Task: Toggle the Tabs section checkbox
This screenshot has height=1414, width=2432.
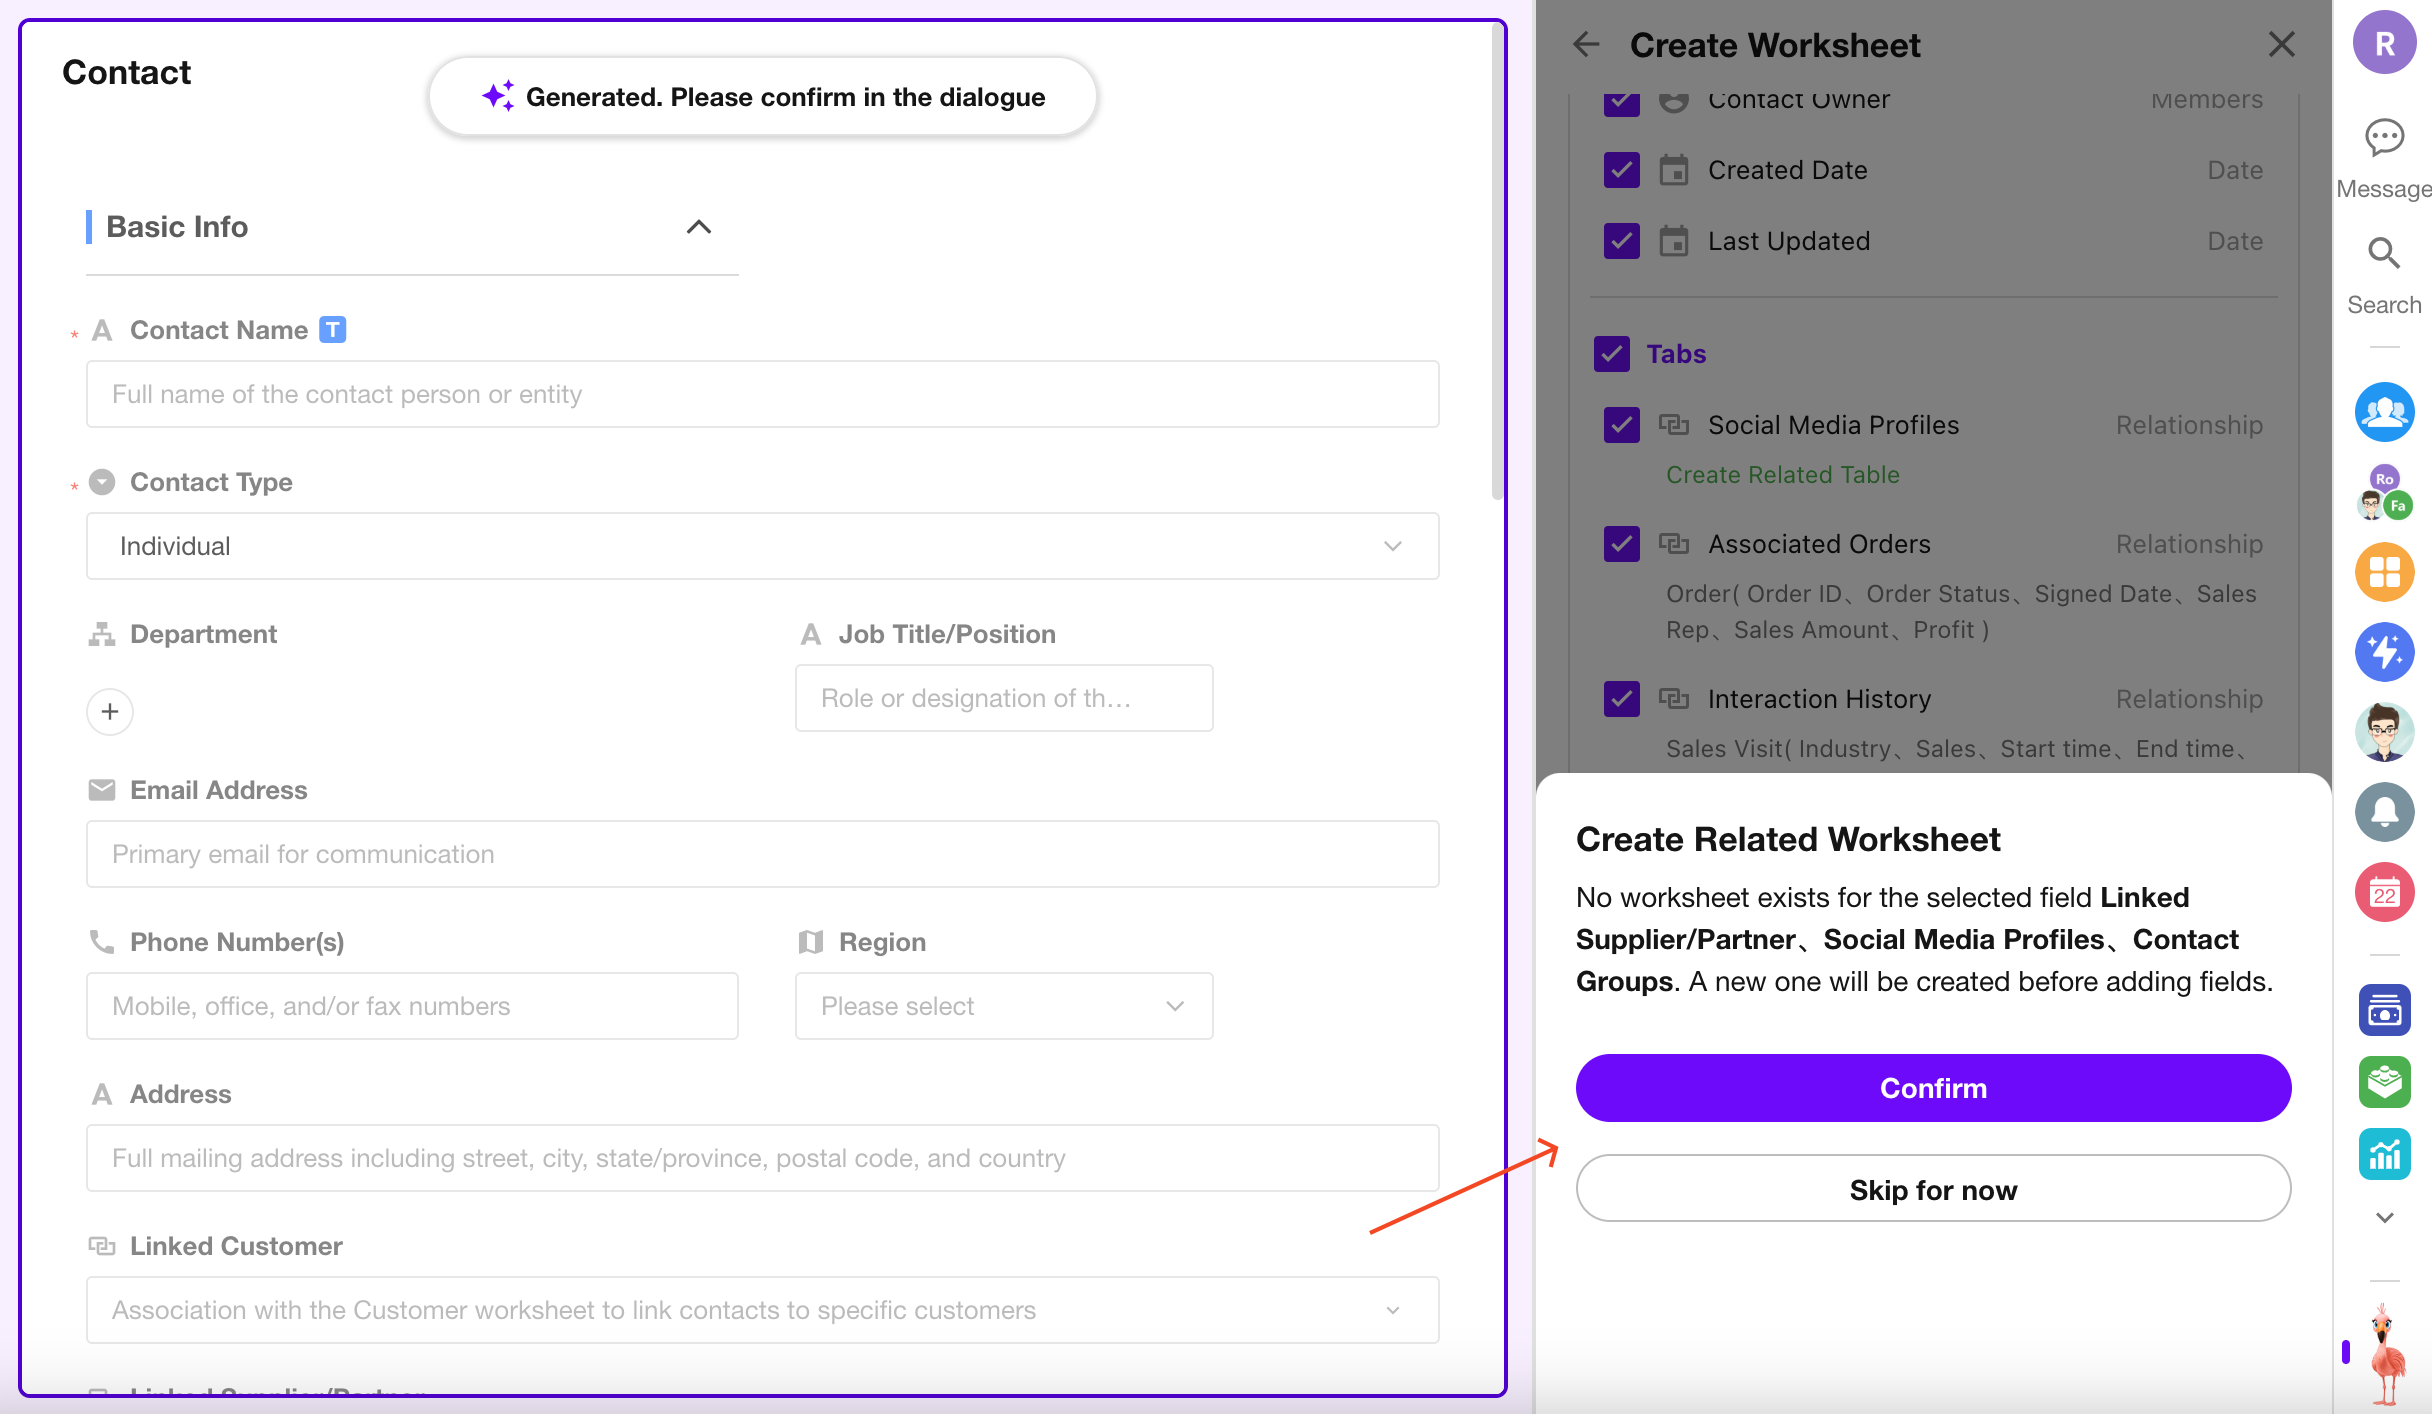Action: click(x=1611, y=354)
